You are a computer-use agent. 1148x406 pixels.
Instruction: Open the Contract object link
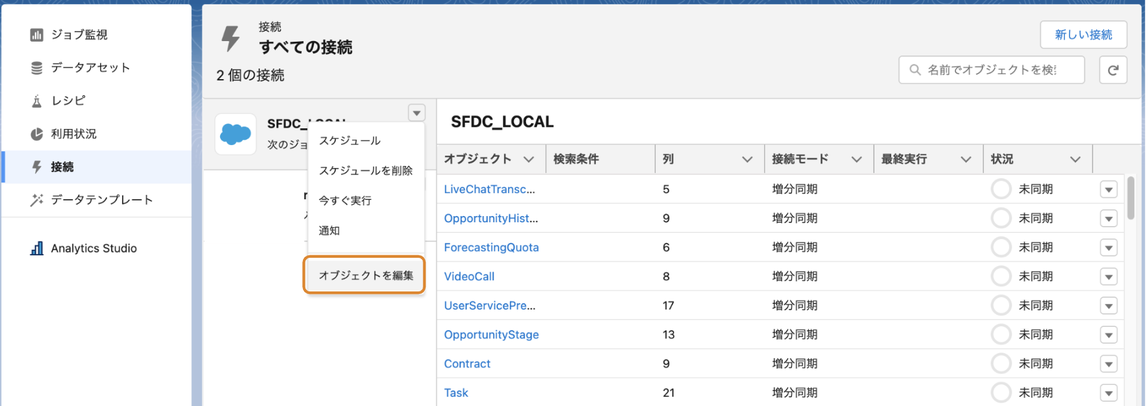click(467, 364)
